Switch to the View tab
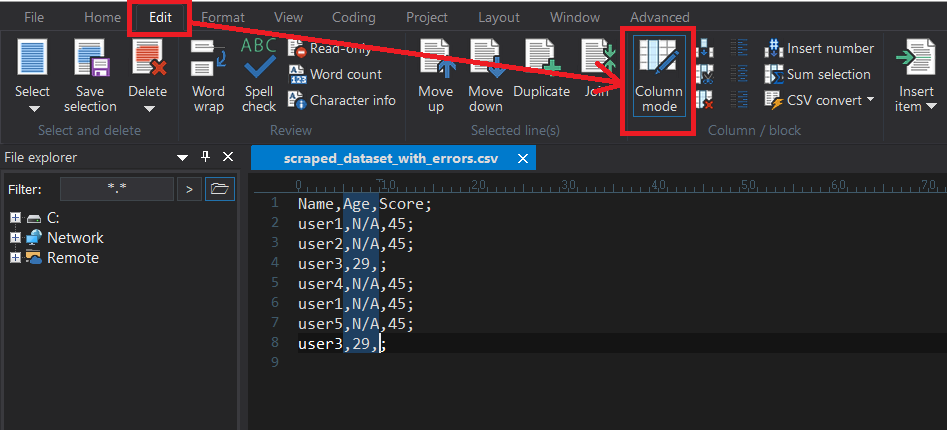Viewport: 947px width, 430px height. coord(288,18)
